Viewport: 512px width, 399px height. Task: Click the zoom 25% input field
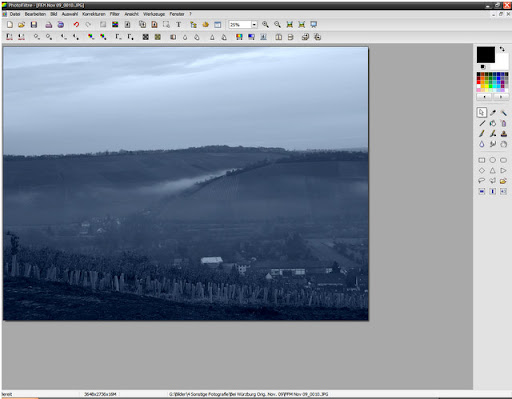240,25
